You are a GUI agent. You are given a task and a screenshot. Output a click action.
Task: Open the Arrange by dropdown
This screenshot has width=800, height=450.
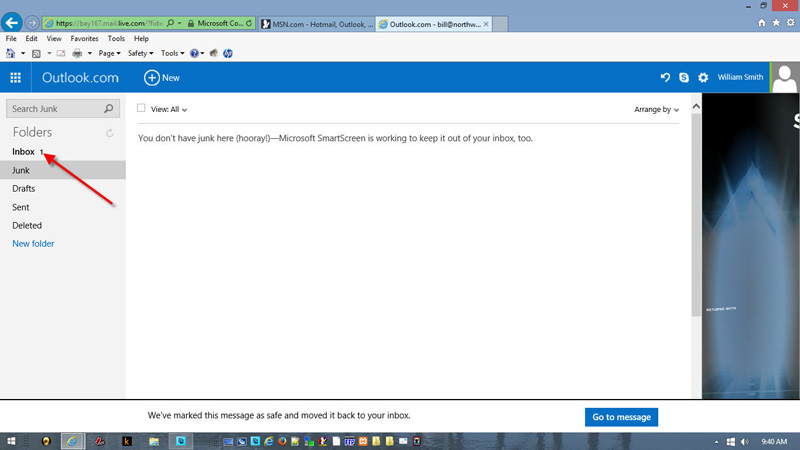click(x=657, y=109)
